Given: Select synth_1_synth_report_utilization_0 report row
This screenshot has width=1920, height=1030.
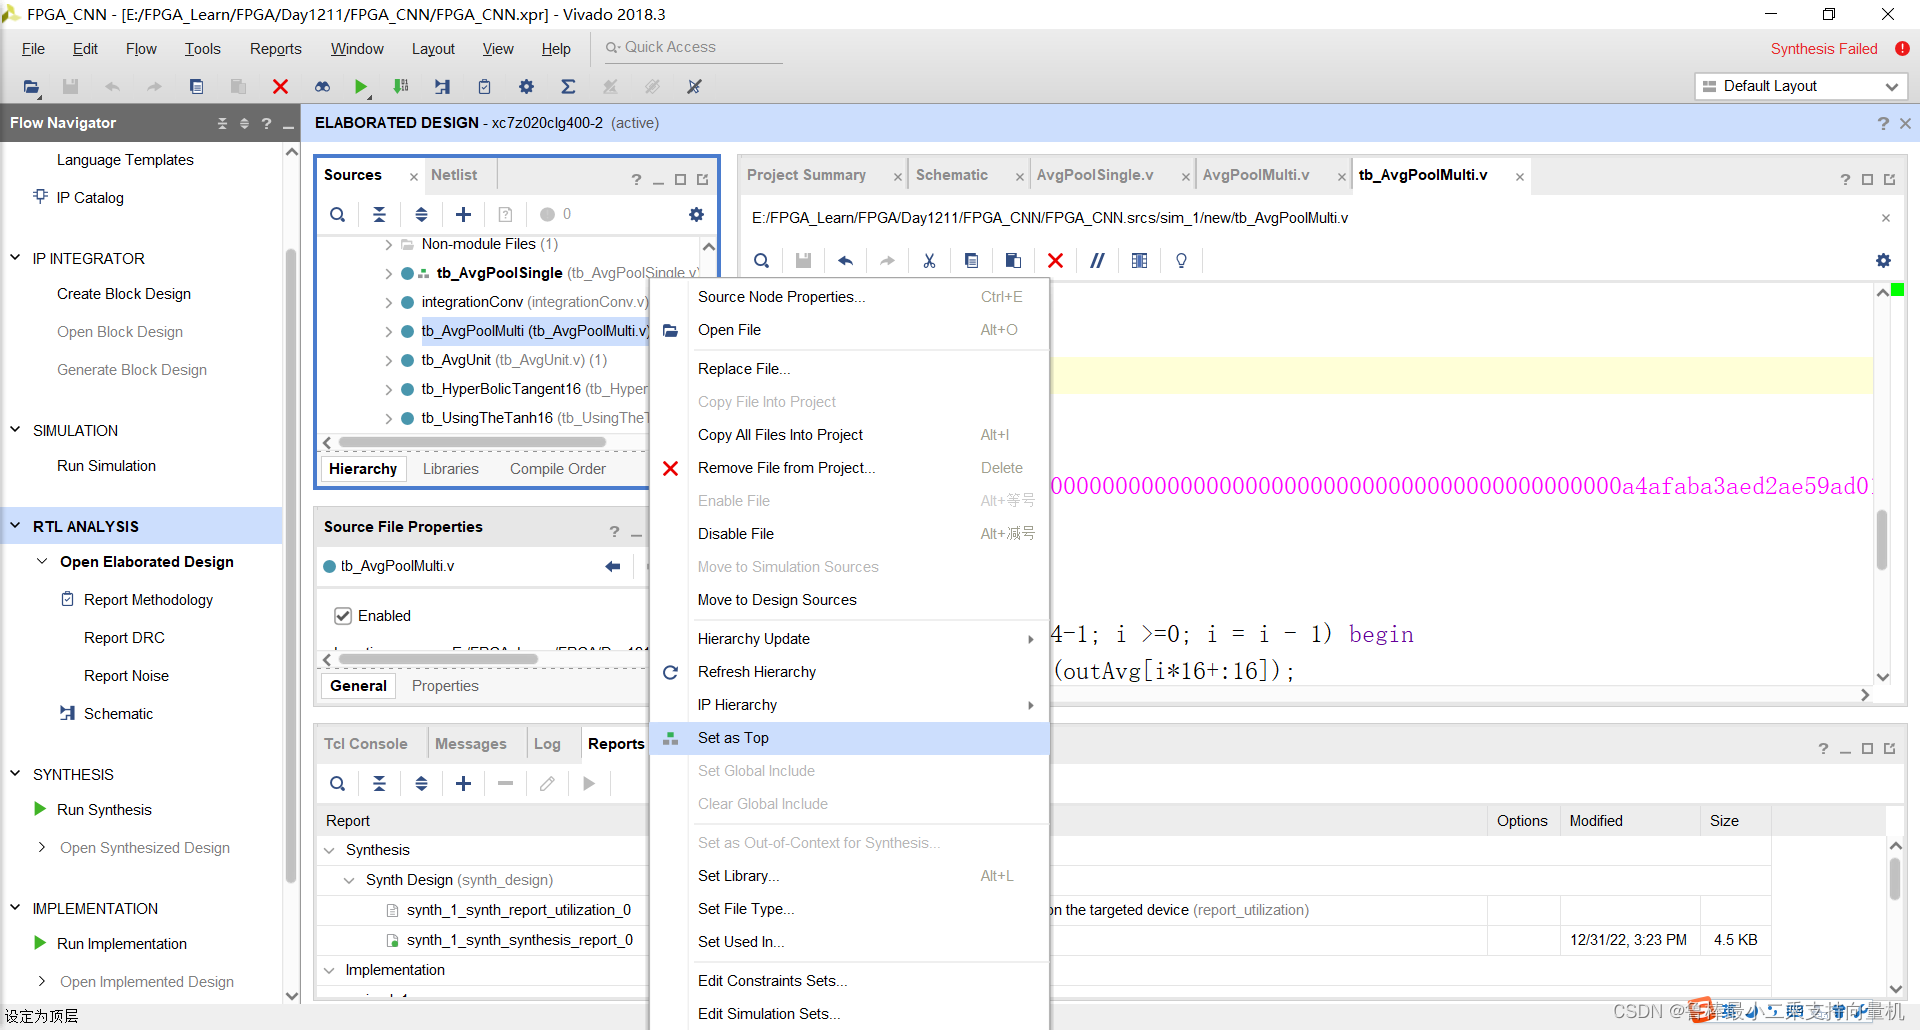Looking at the screenshot, I should 518,910.
